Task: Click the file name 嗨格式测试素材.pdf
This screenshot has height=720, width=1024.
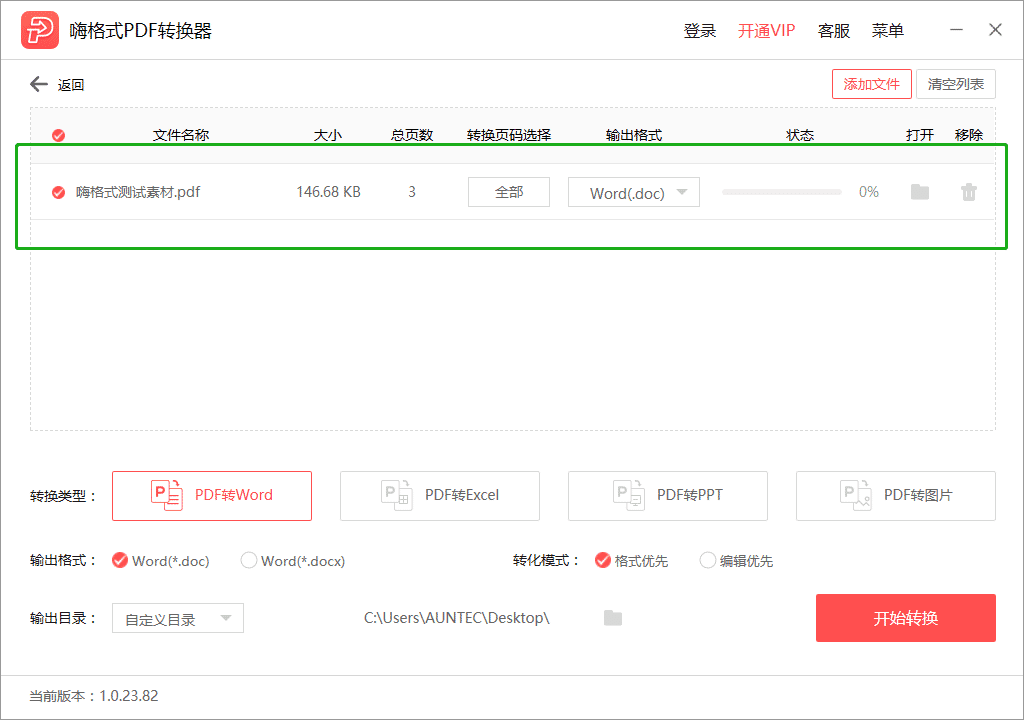Action: [138, 192]
